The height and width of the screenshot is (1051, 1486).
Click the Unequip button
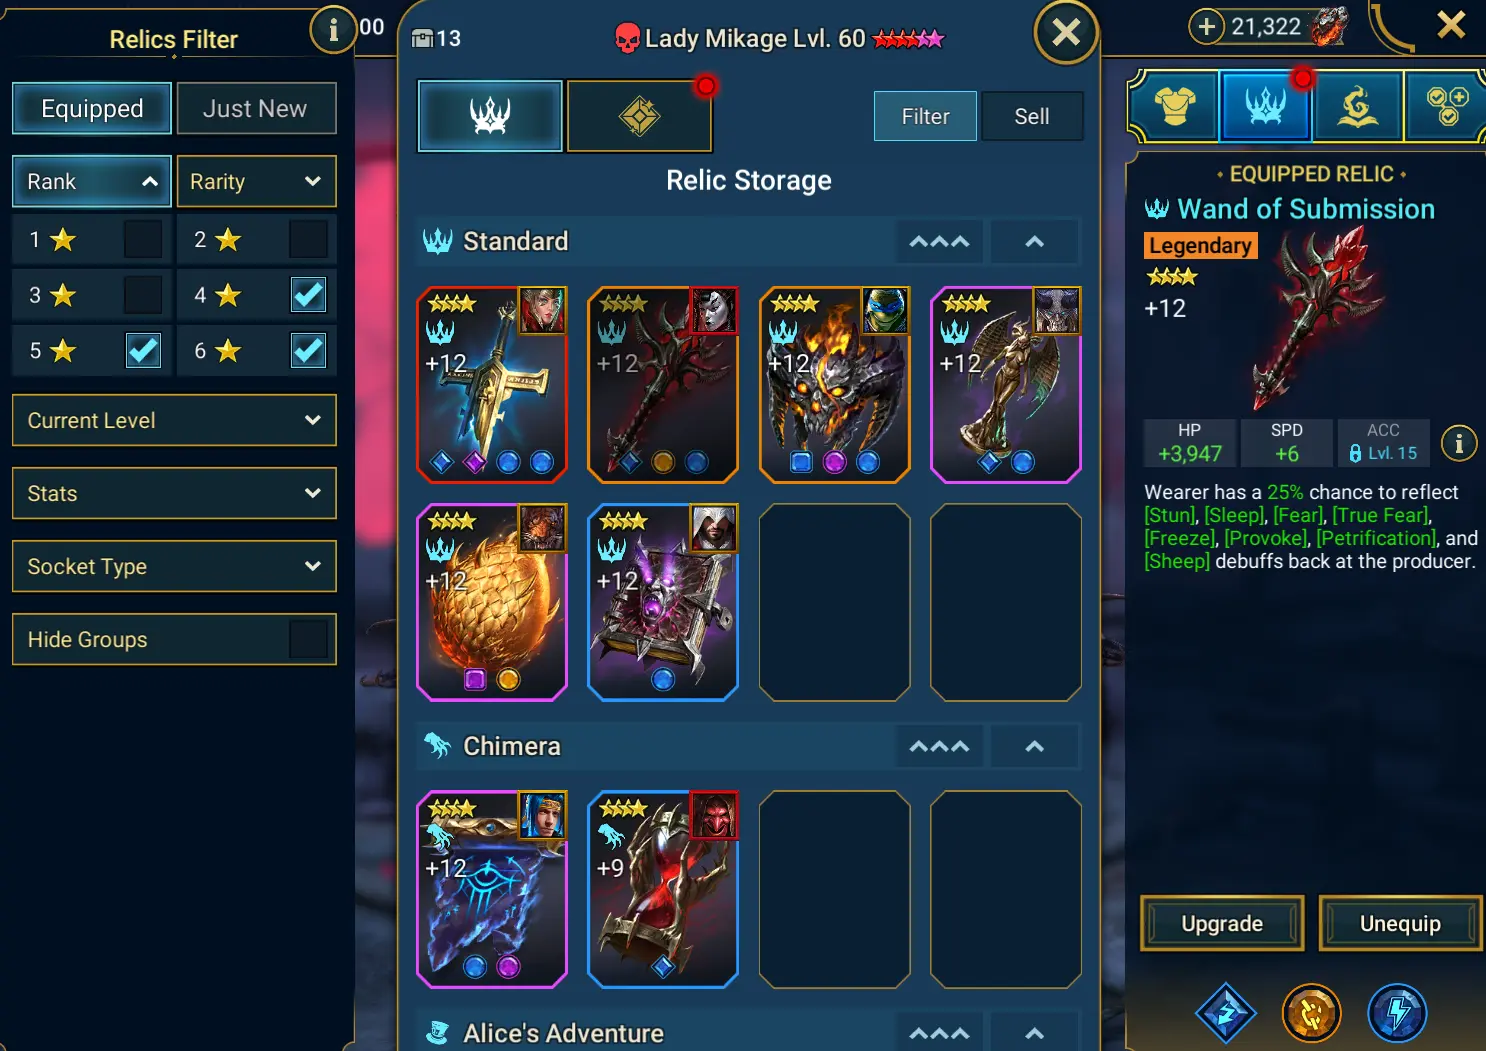[x=1400, y=923]
